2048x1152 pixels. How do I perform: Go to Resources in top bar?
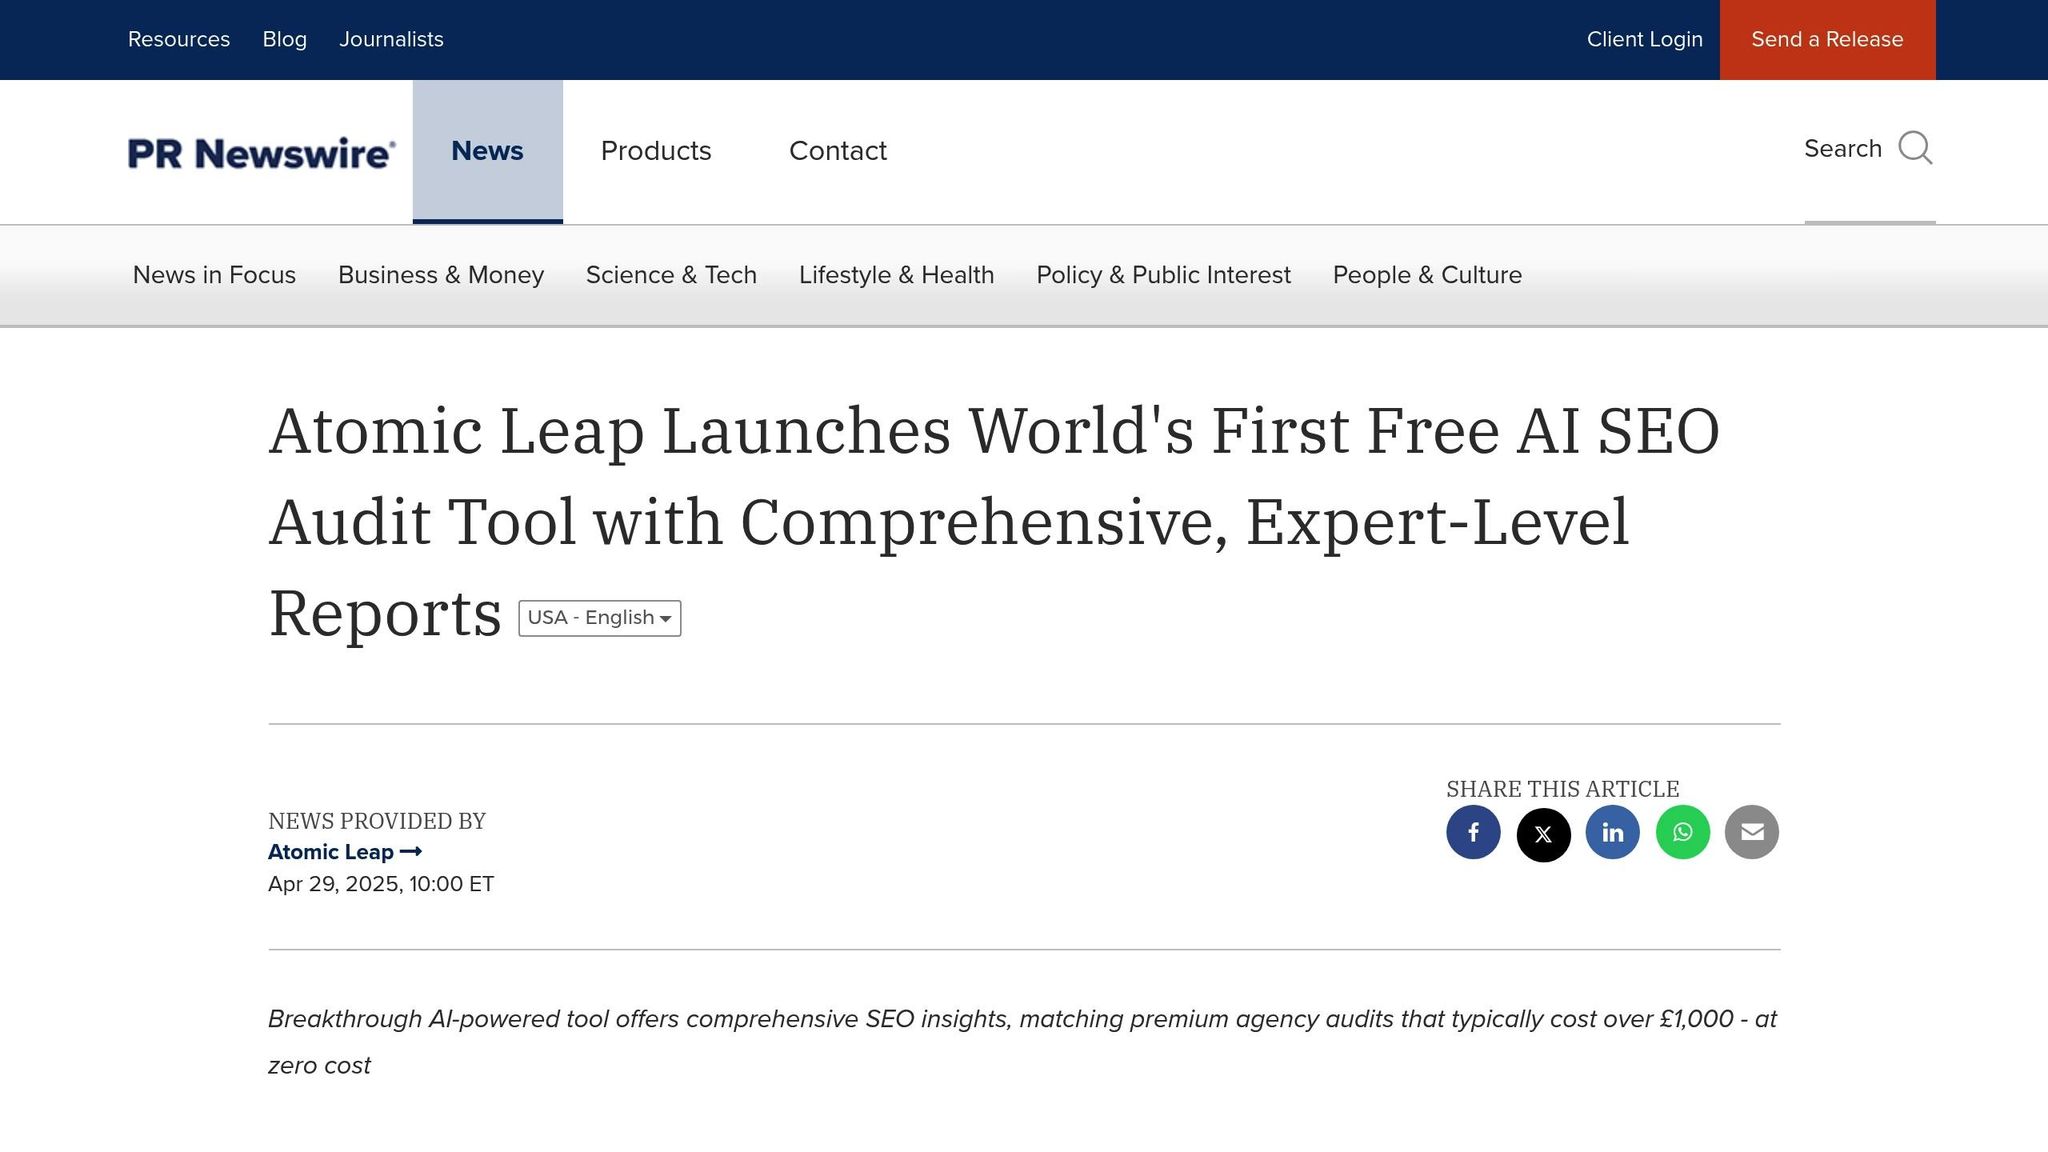(179, 39)
